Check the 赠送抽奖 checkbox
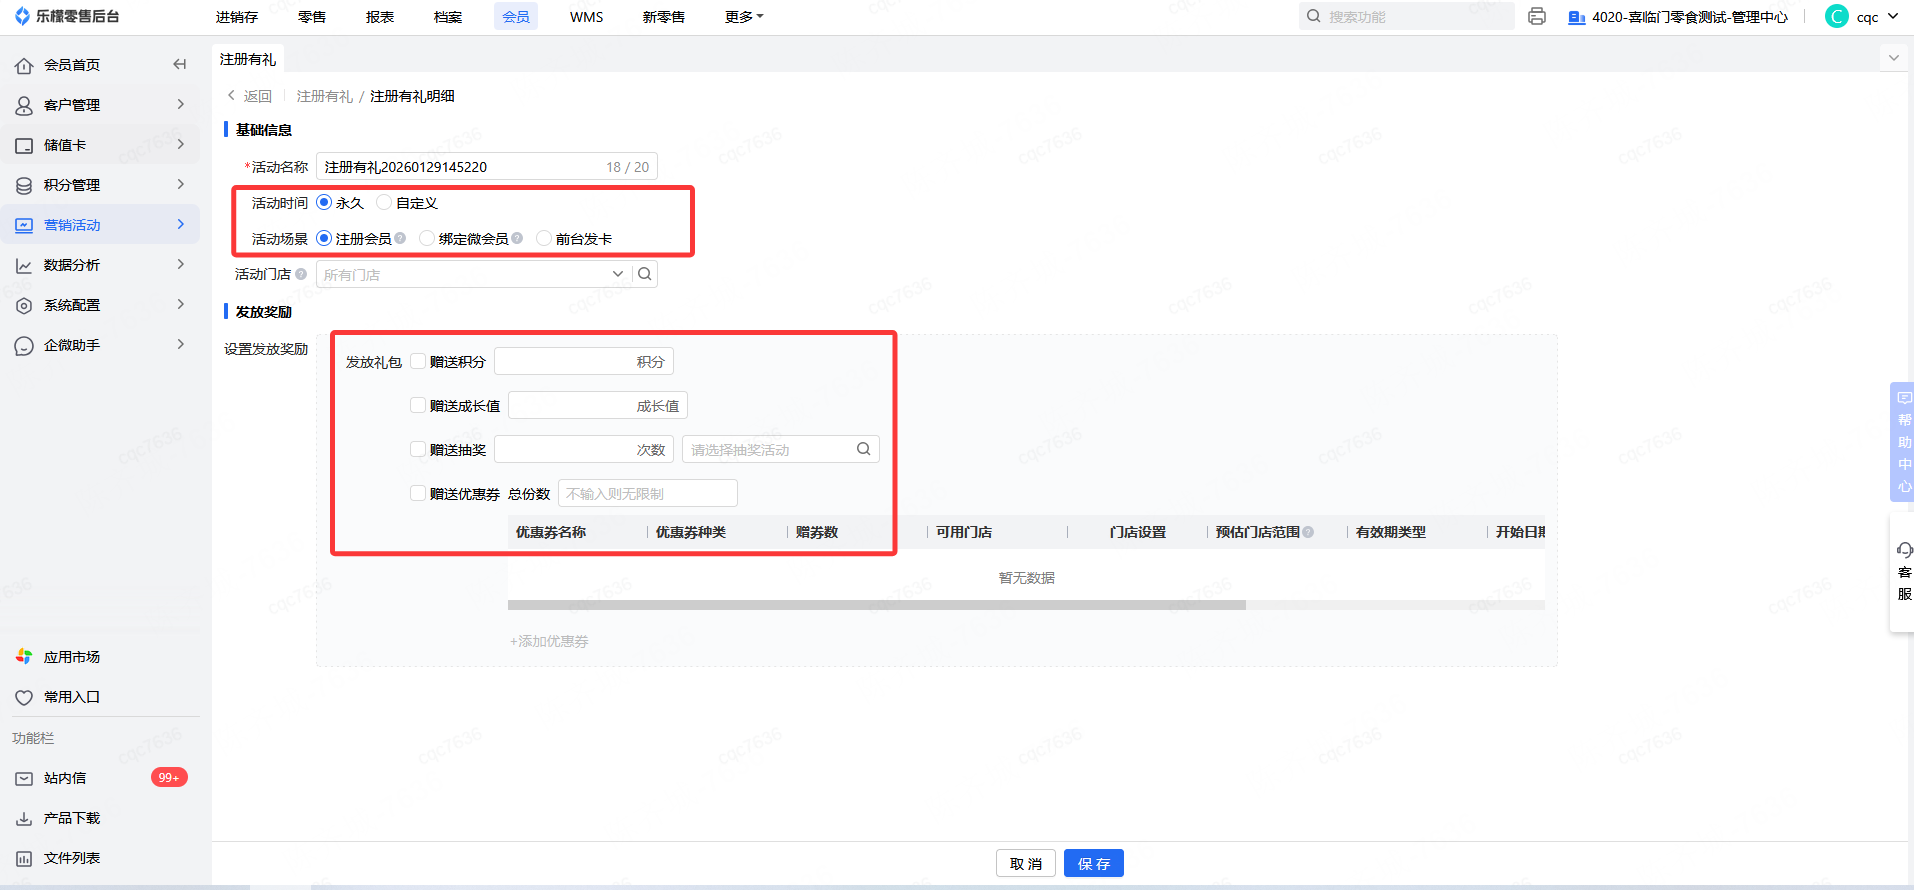Image resolution: width=1914 pixels, height=890 pixels. [418, 449]
